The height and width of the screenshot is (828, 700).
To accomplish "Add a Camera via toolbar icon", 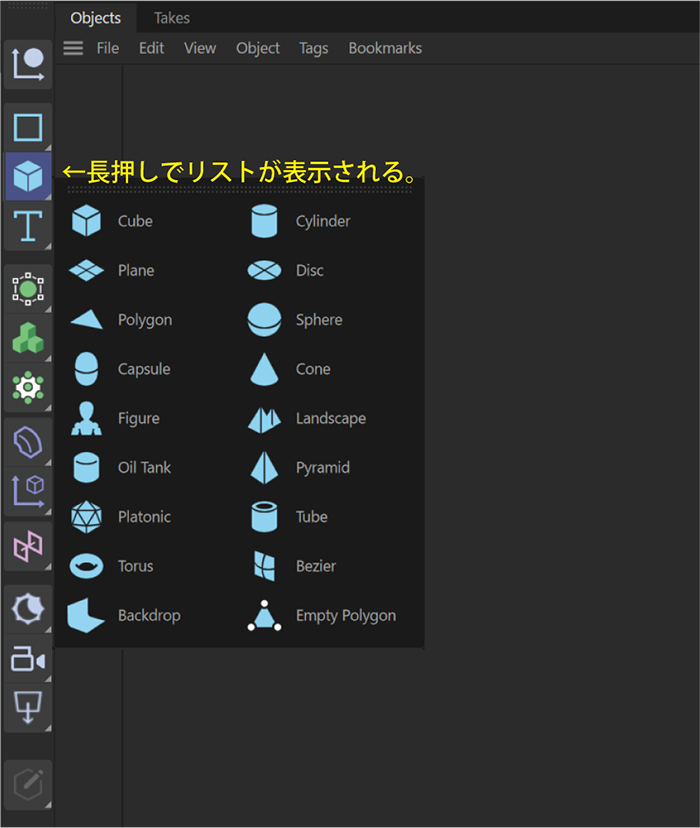I will [x=28, y=658].
